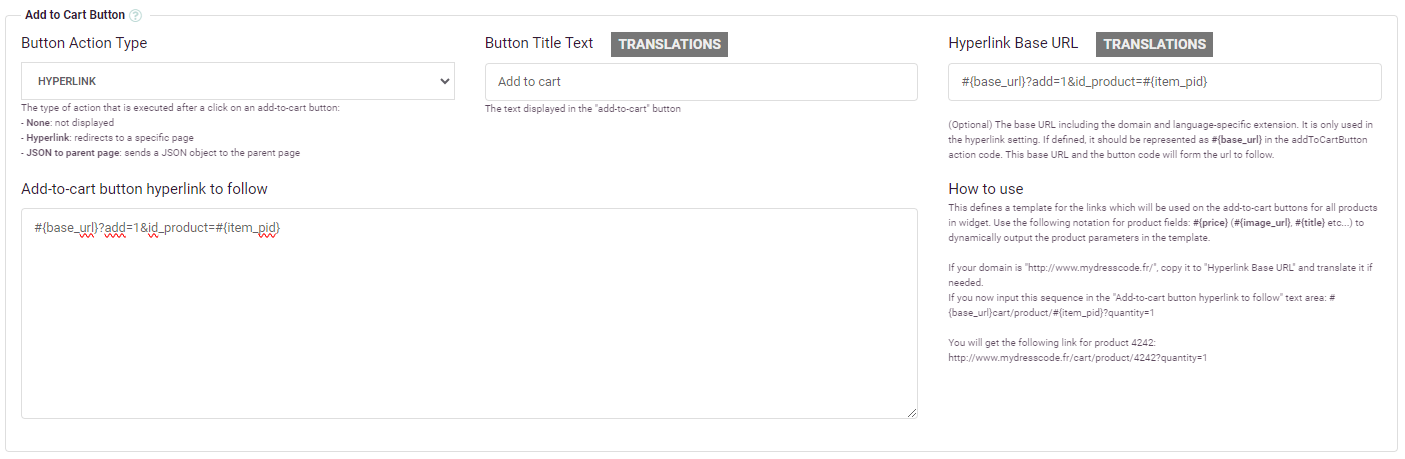Click the help text below Button Title Text
1405x459 pixels.
[582, 108]
